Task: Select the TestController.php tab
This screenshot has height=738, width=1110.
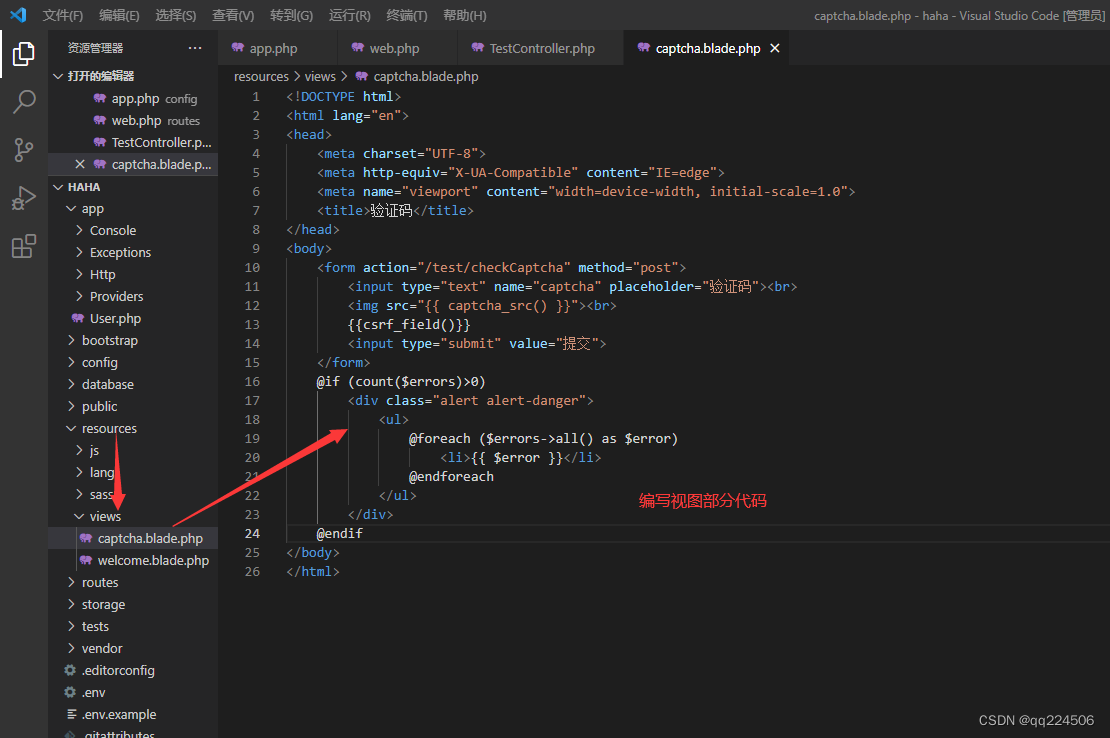Action: point(540,47)
